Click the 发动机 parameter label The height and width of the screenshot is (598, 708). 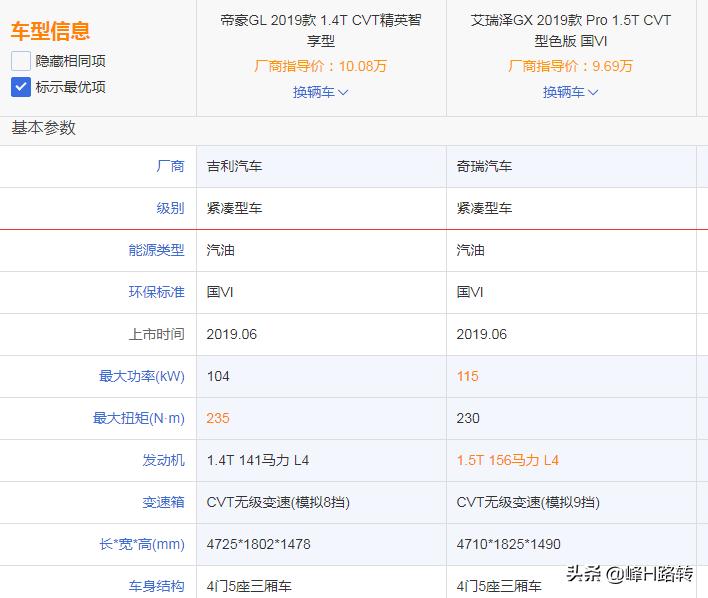coord(163,460)
